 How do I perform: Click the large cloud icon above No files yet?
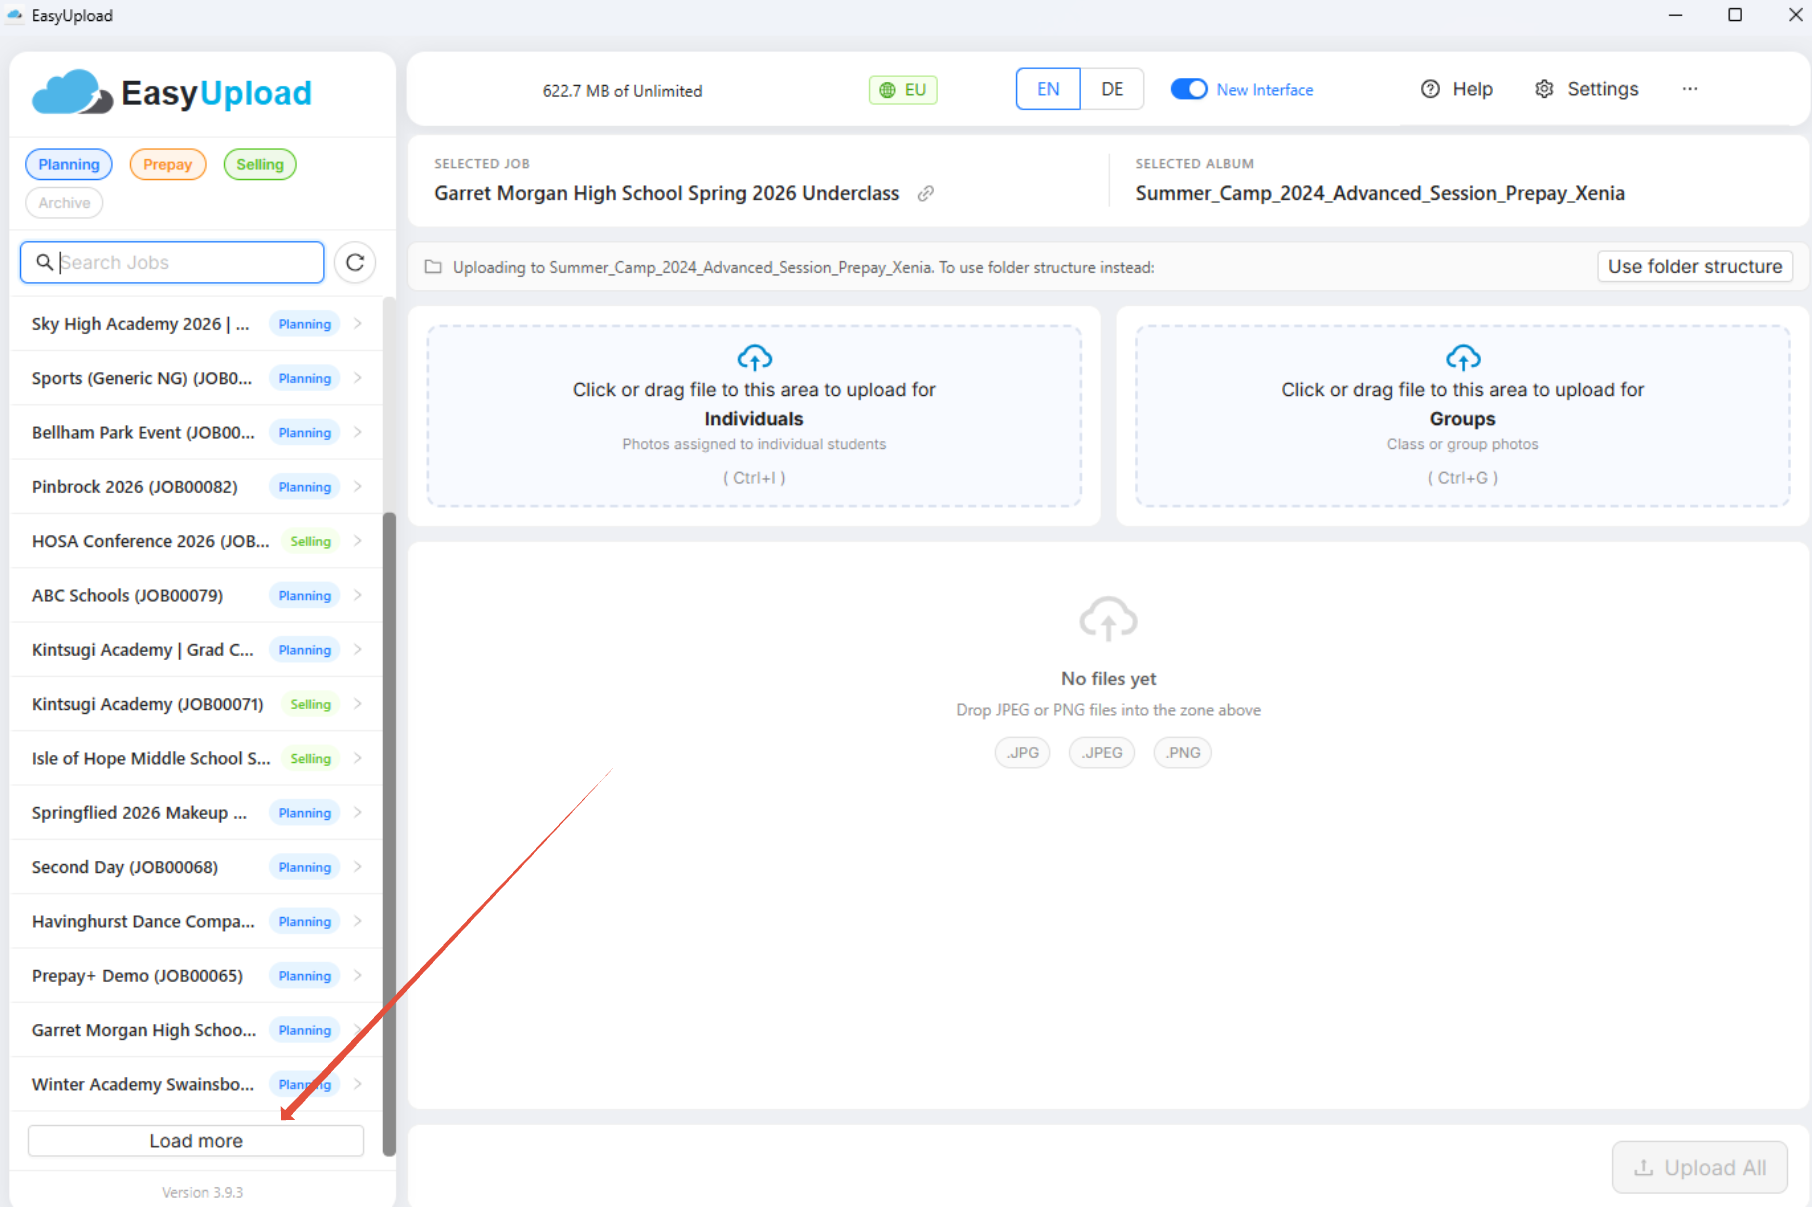pos(1108,619)
